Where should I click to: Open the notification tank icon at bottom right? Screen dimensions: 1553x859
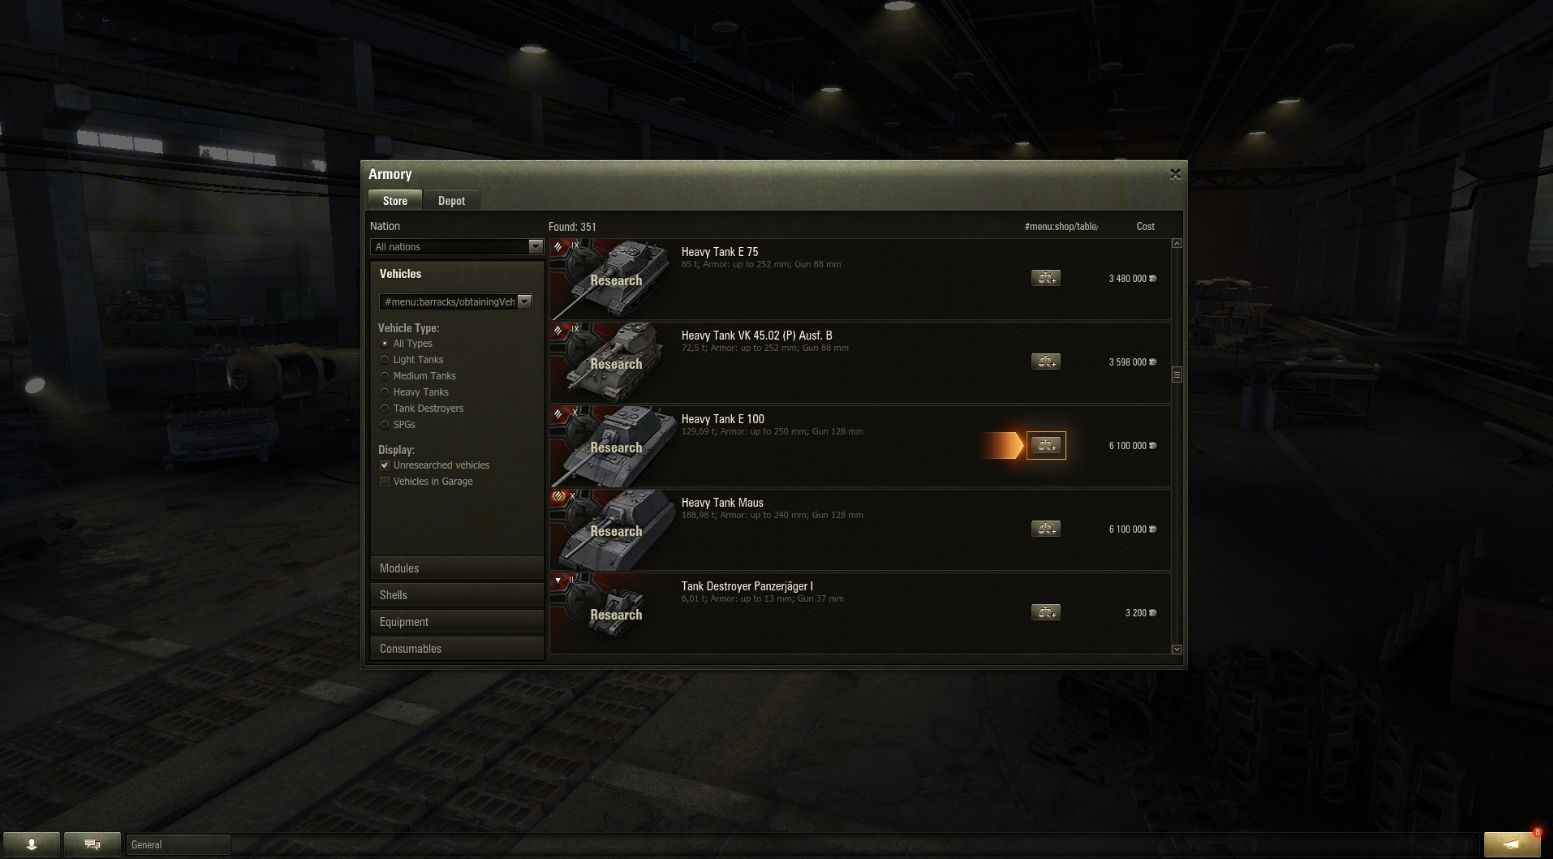1513,844
